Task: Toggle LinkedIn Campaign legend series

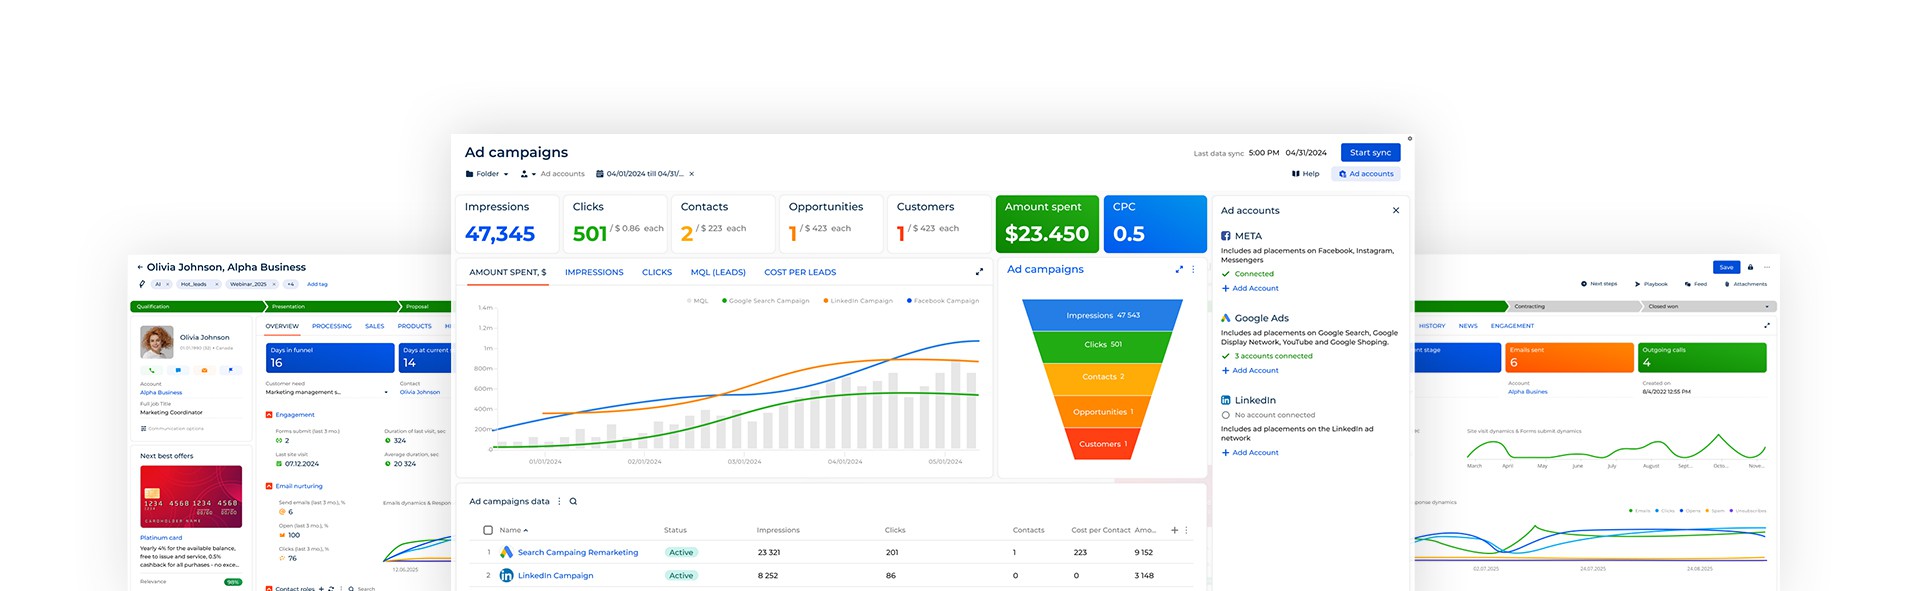Action: (858, 301)
